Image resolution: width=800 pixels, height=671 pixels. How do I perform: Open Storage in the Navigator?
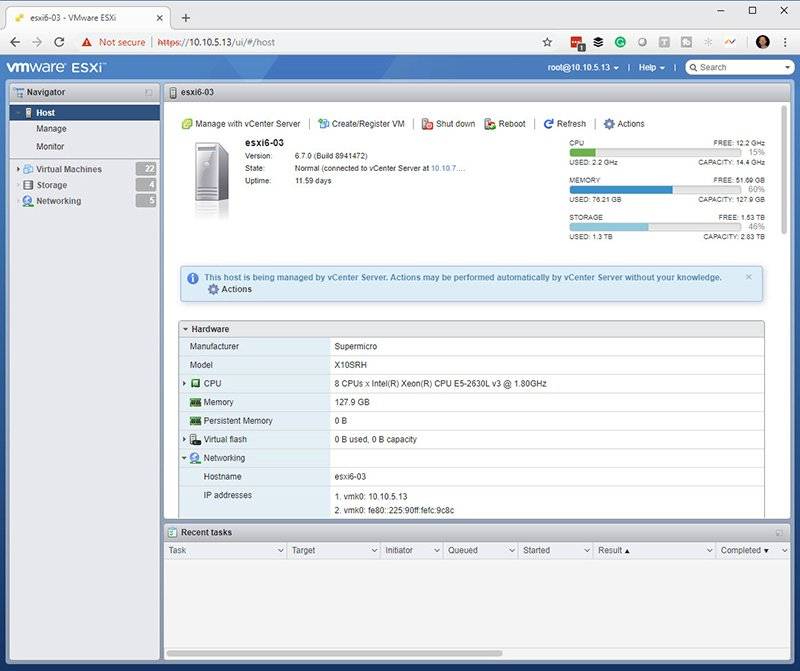pos(49,185)
